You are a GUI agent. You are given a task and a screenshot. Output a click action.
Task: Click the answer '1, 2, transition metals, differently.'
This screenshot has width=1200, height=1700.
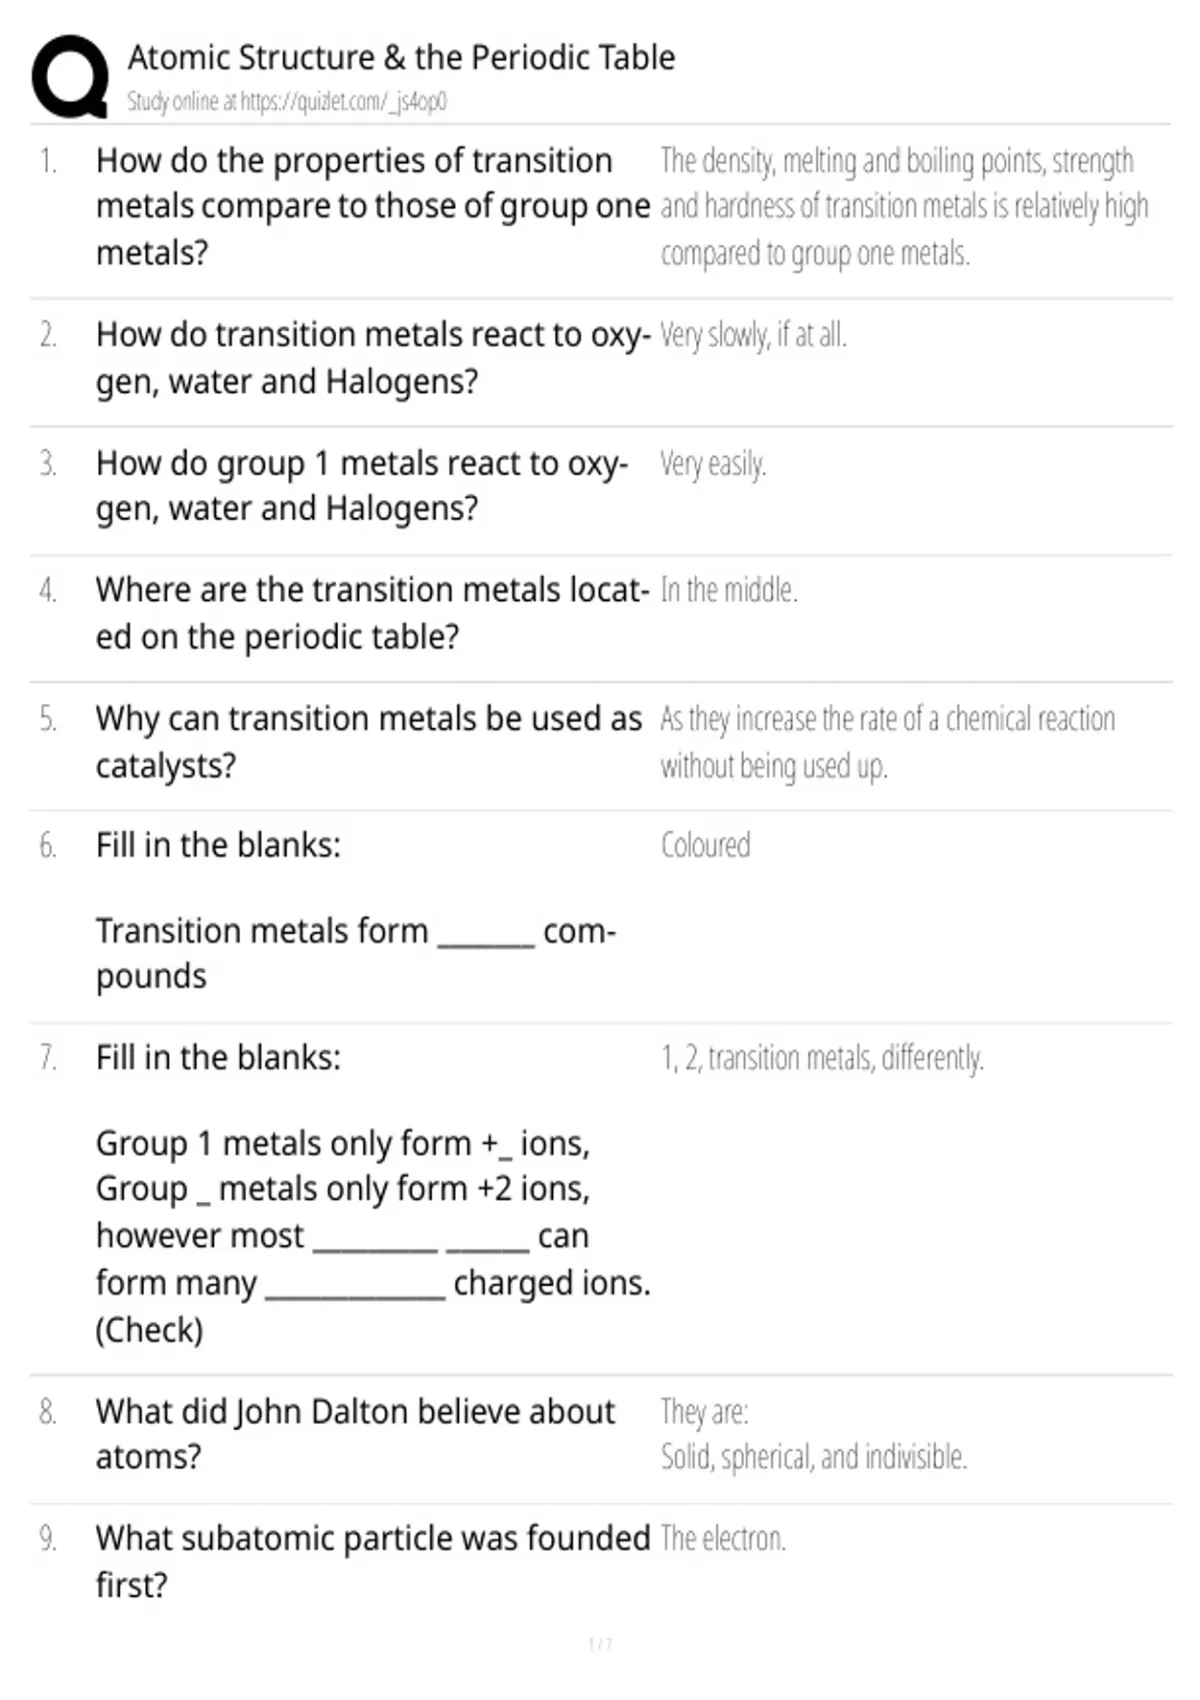click(x=822, y=1058)
